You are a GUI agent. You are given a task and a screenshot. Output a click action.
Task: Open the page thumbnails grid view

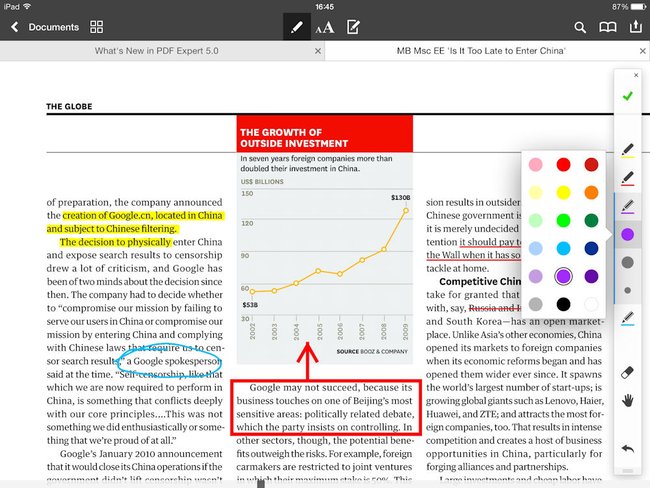(x=97, y=27)
